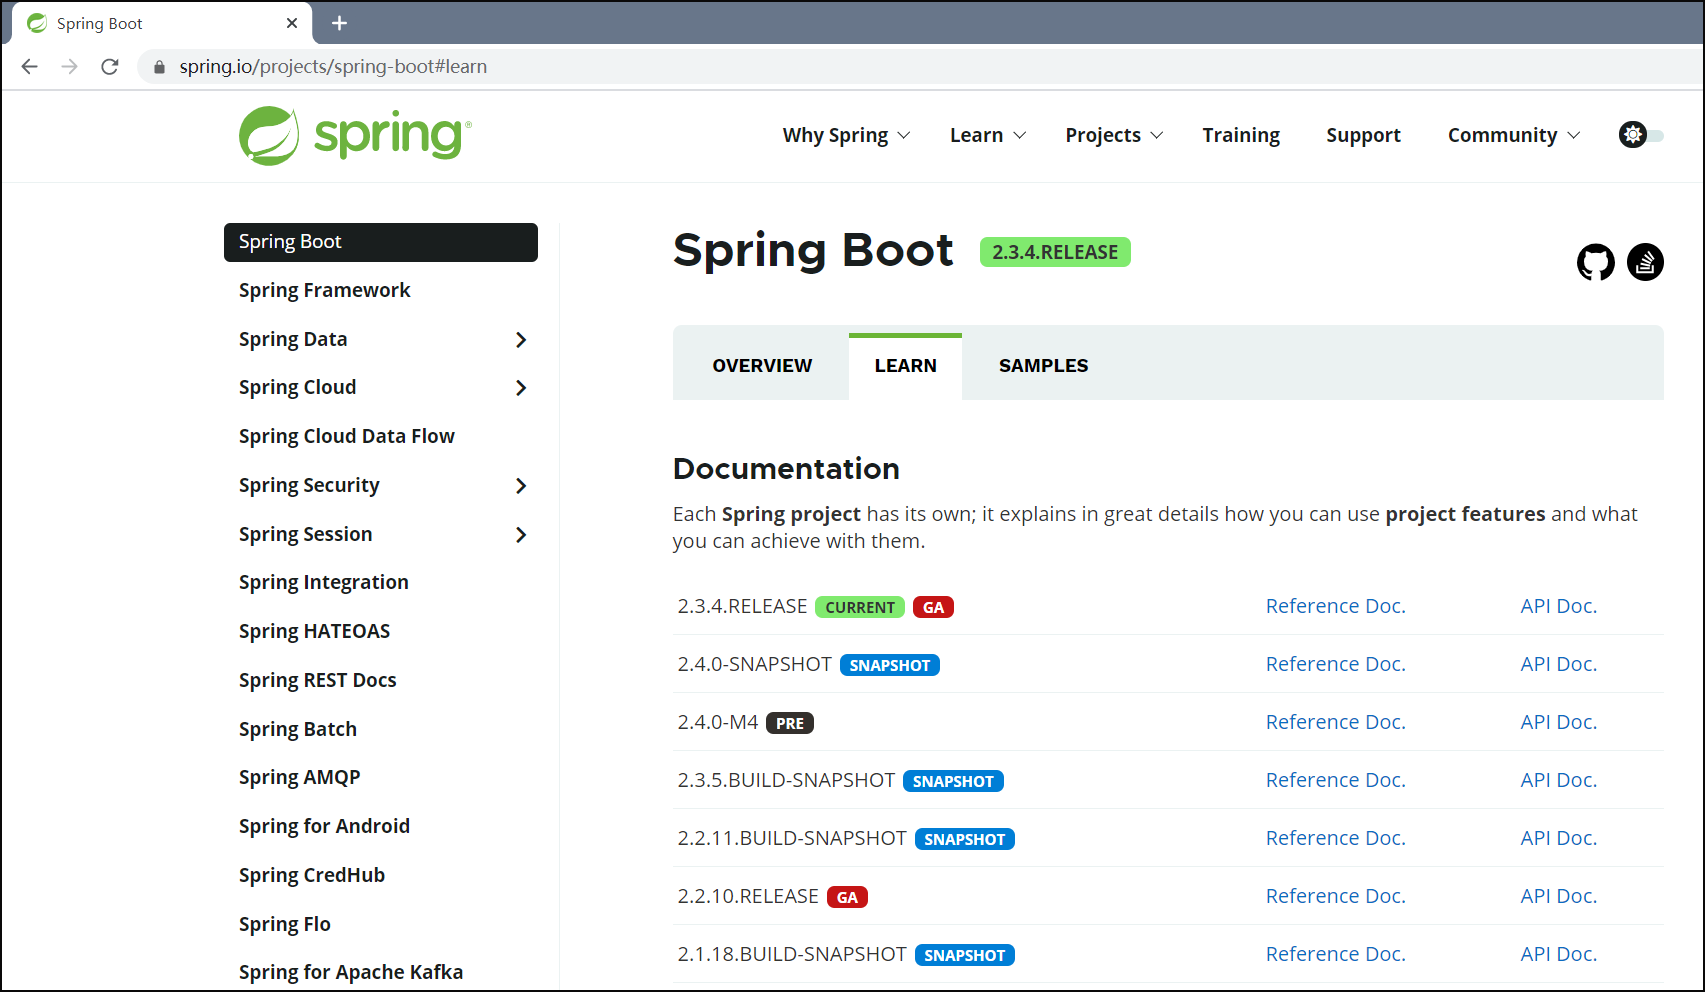Image resolution: width=1705 pixels, height=992 pixels.
Task: Close the Spring Boot browser tab
Action: coord(292,23)
